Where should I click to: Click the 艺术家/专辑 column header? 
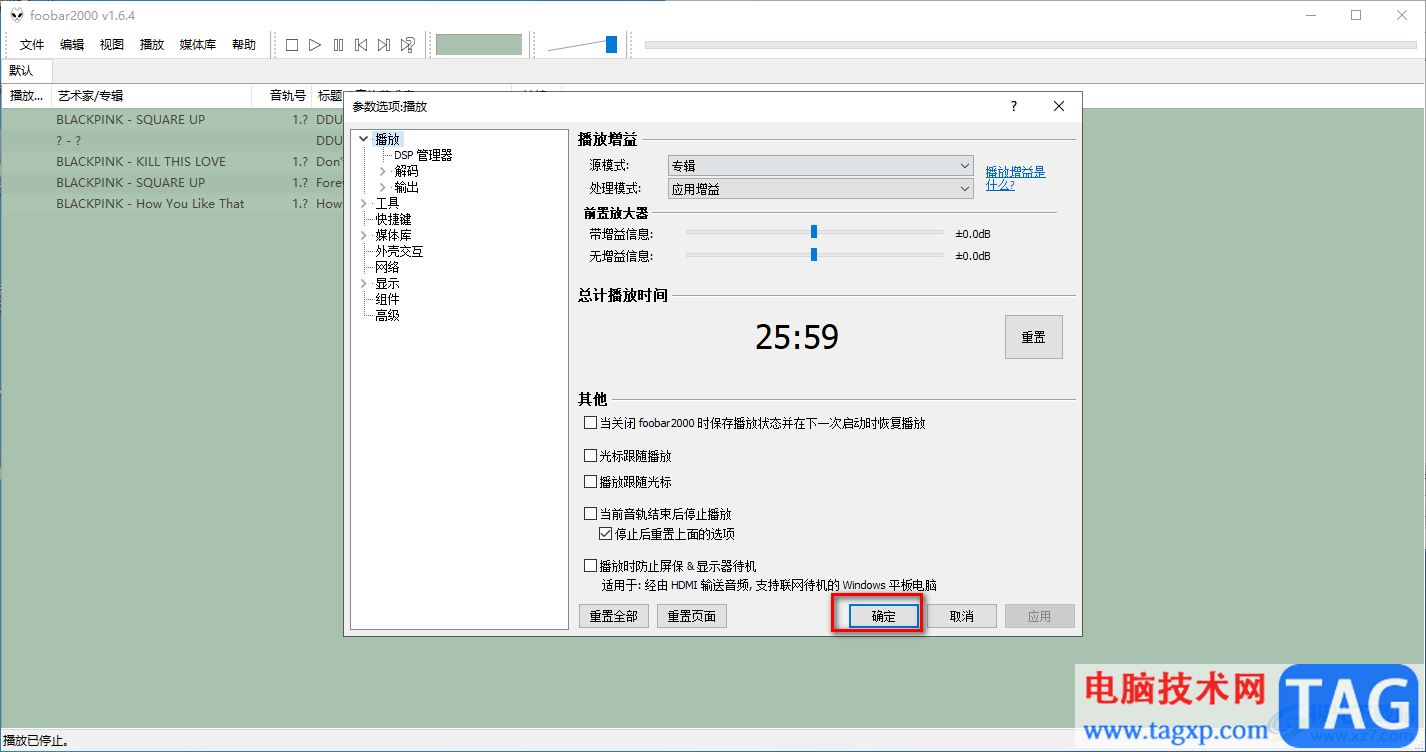point(150,96)
